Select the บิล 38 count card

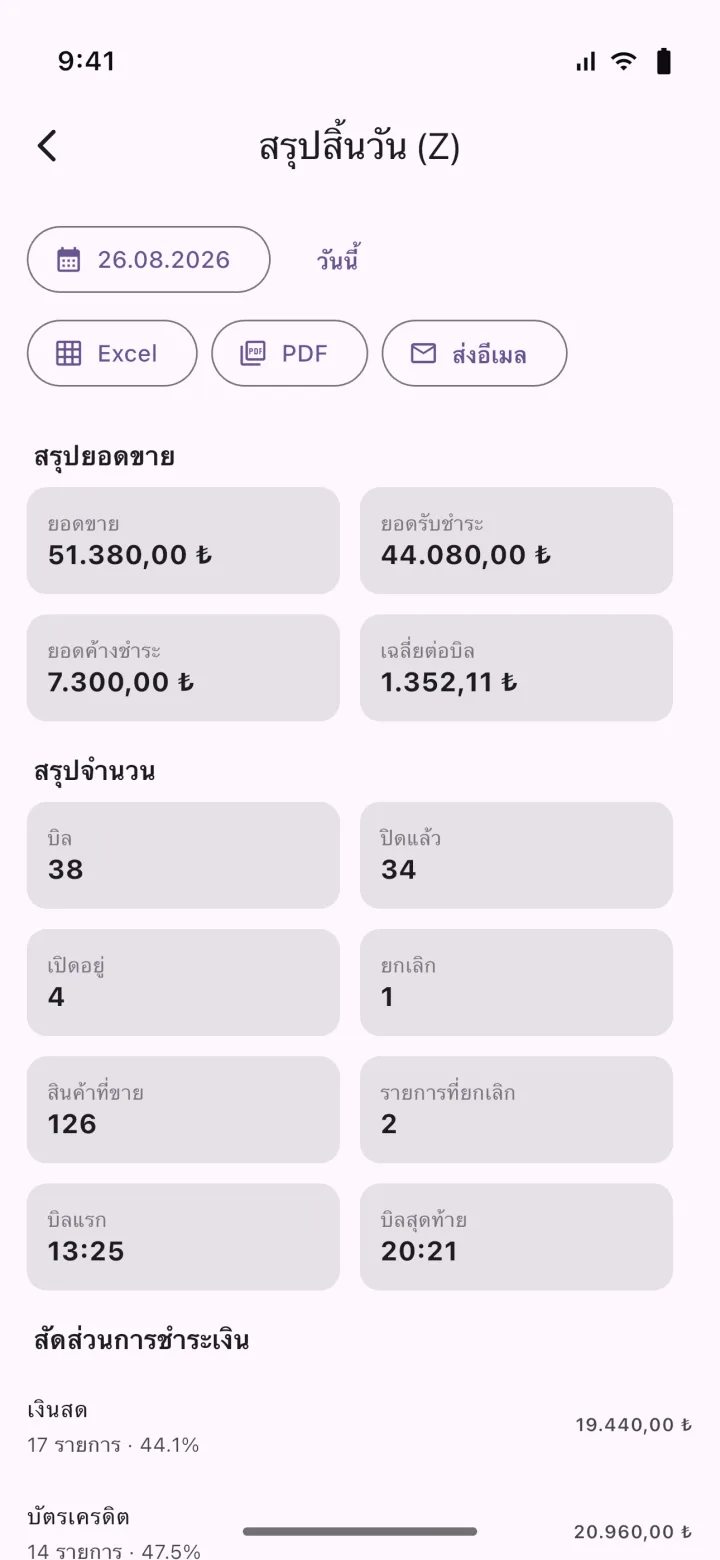183,855
